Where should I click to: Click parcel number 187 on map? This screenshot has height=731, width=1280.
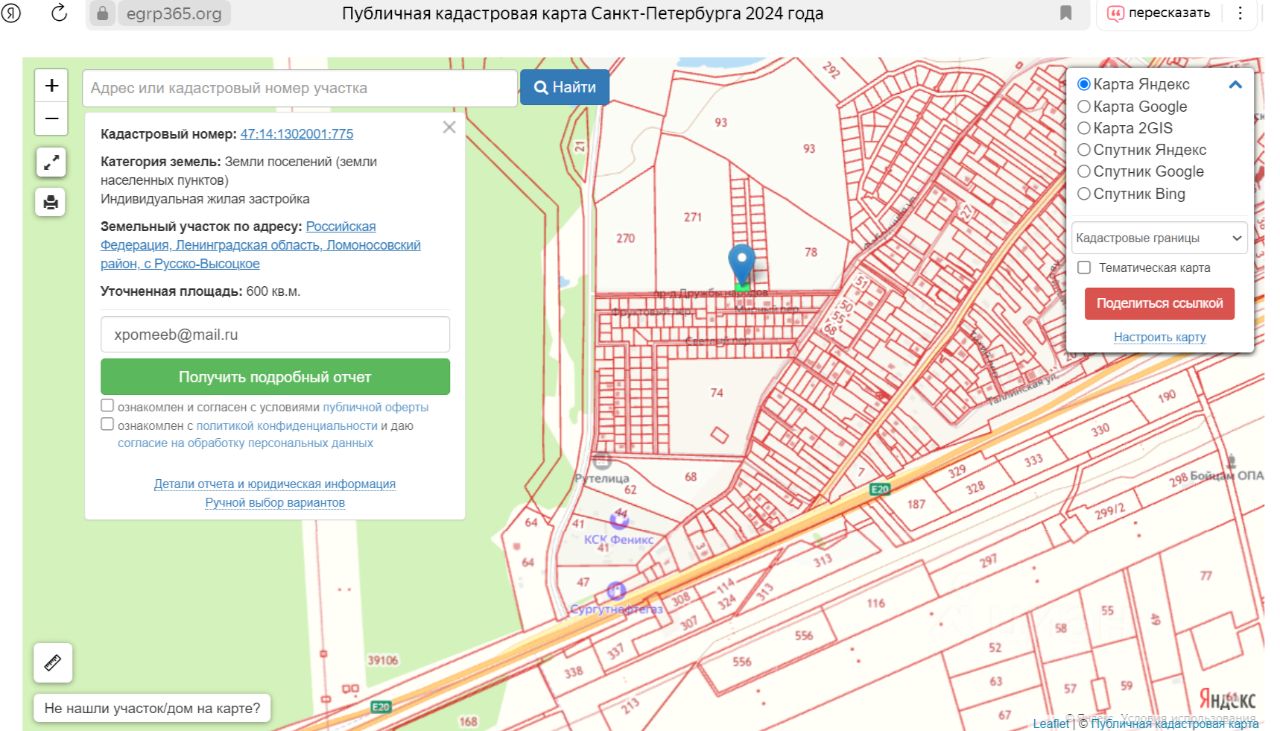click(x=916, y=504)
